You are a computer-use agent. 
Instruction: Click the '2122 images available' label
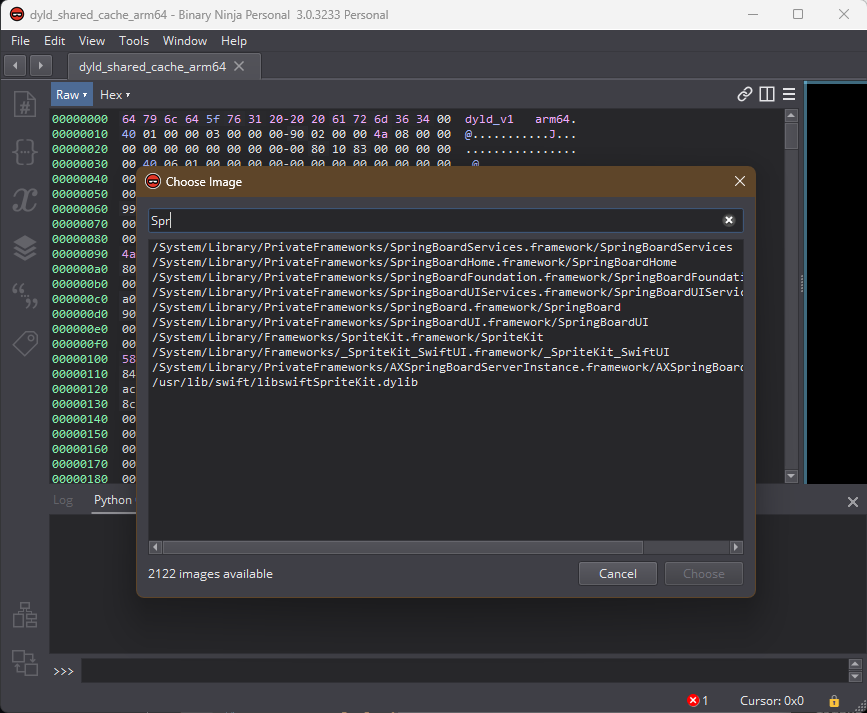click(x=210, y=574)
